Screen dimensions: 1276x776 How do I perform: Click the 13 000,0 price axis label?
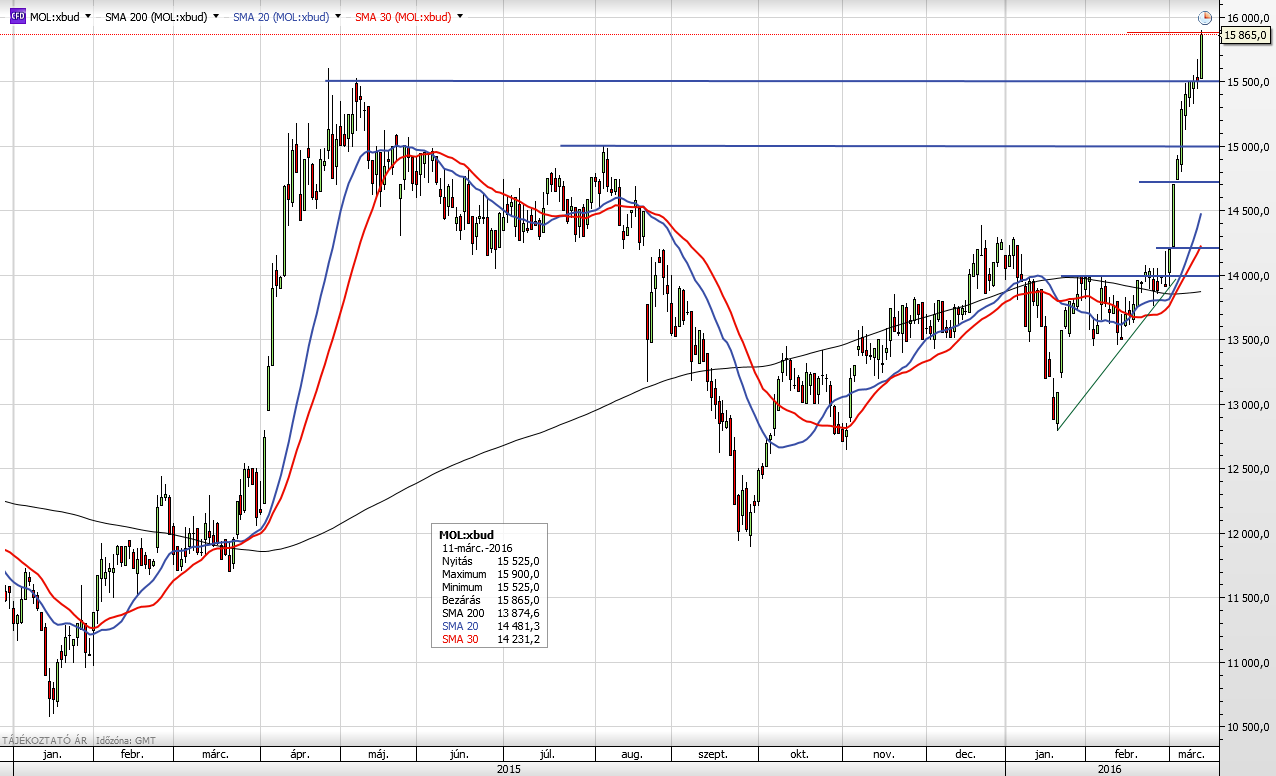tap(1247, 406)
